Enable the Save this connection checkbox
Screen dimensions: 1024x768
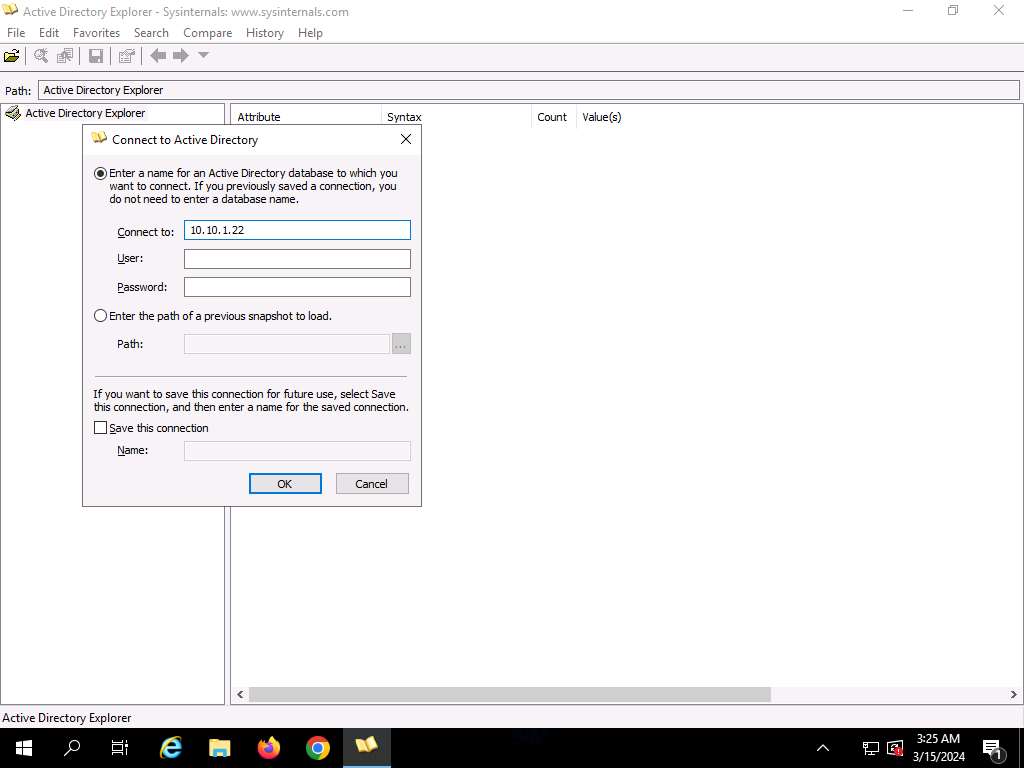pos(100,428)
